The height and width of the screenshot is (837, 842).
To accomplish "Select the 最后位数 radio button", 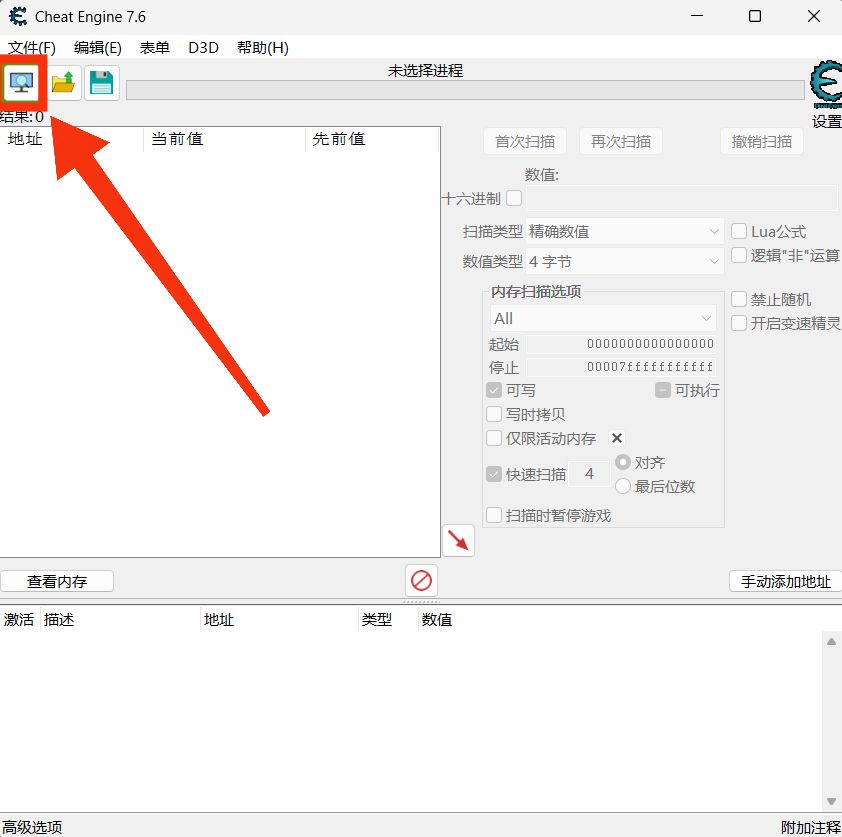I will pos(622,486).
